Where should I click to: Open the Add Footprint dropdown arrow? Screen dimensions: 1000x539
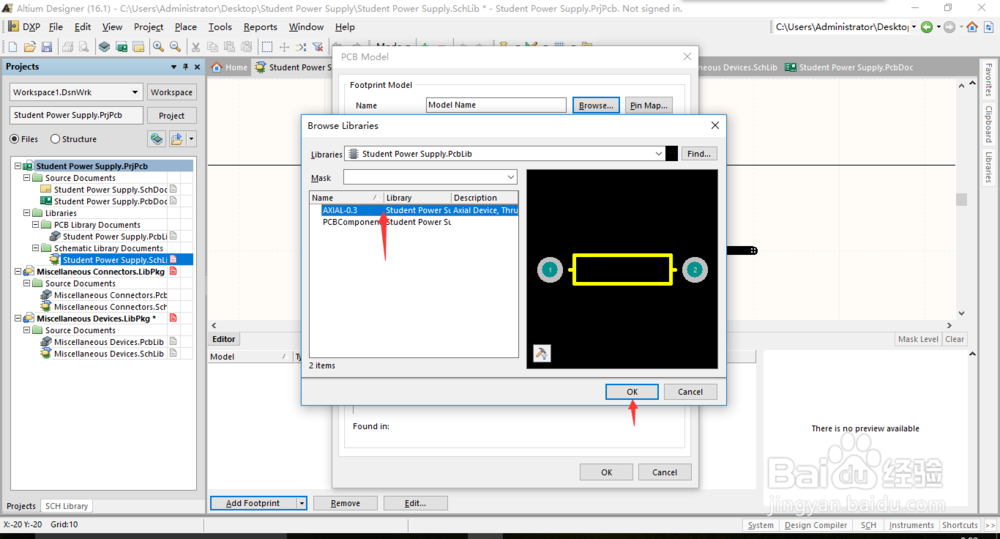[x=302, y=503]
